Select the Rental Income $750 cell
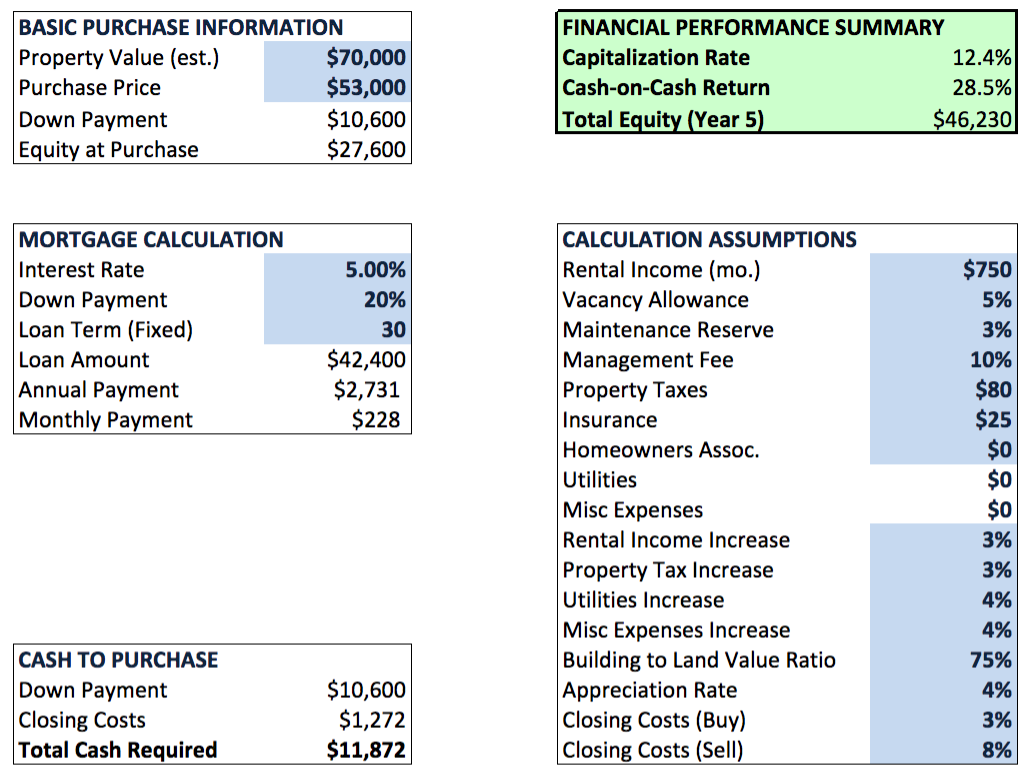The height and width of the screenshot is (780, 1034). click(x=943, y=270)
